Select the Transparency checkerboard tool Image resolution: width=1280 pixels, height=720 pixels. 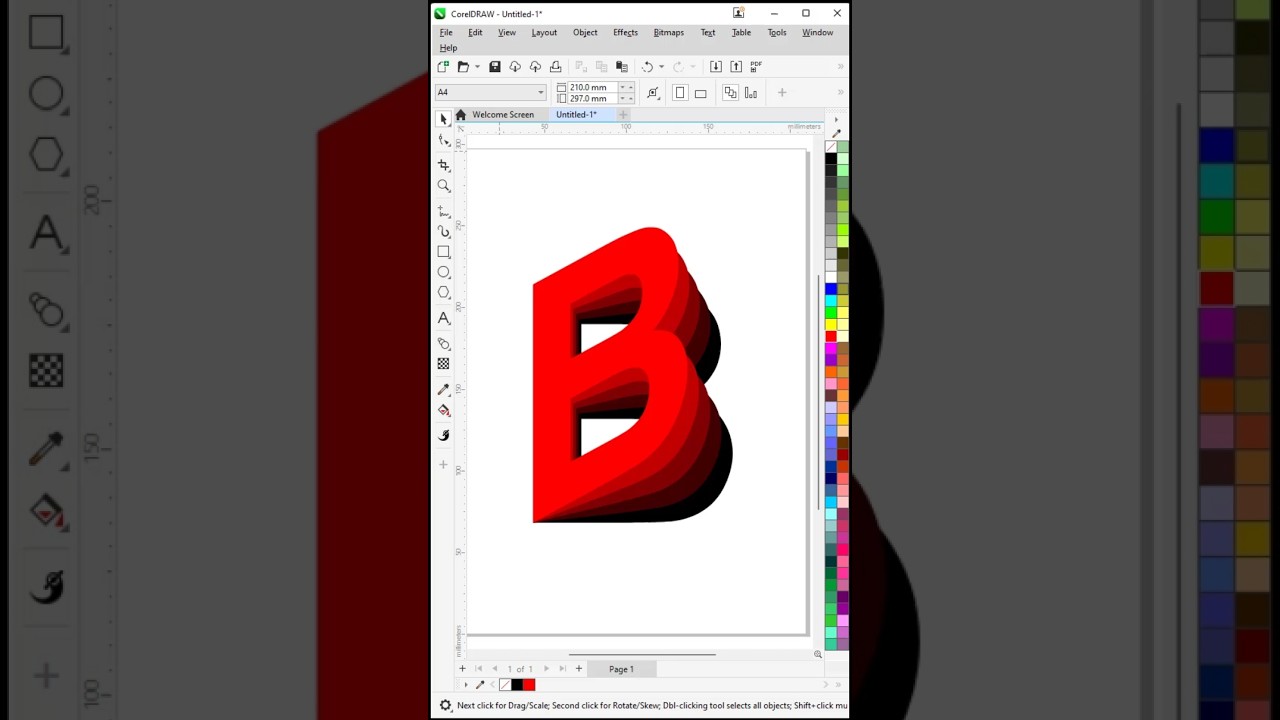[444, 363]
